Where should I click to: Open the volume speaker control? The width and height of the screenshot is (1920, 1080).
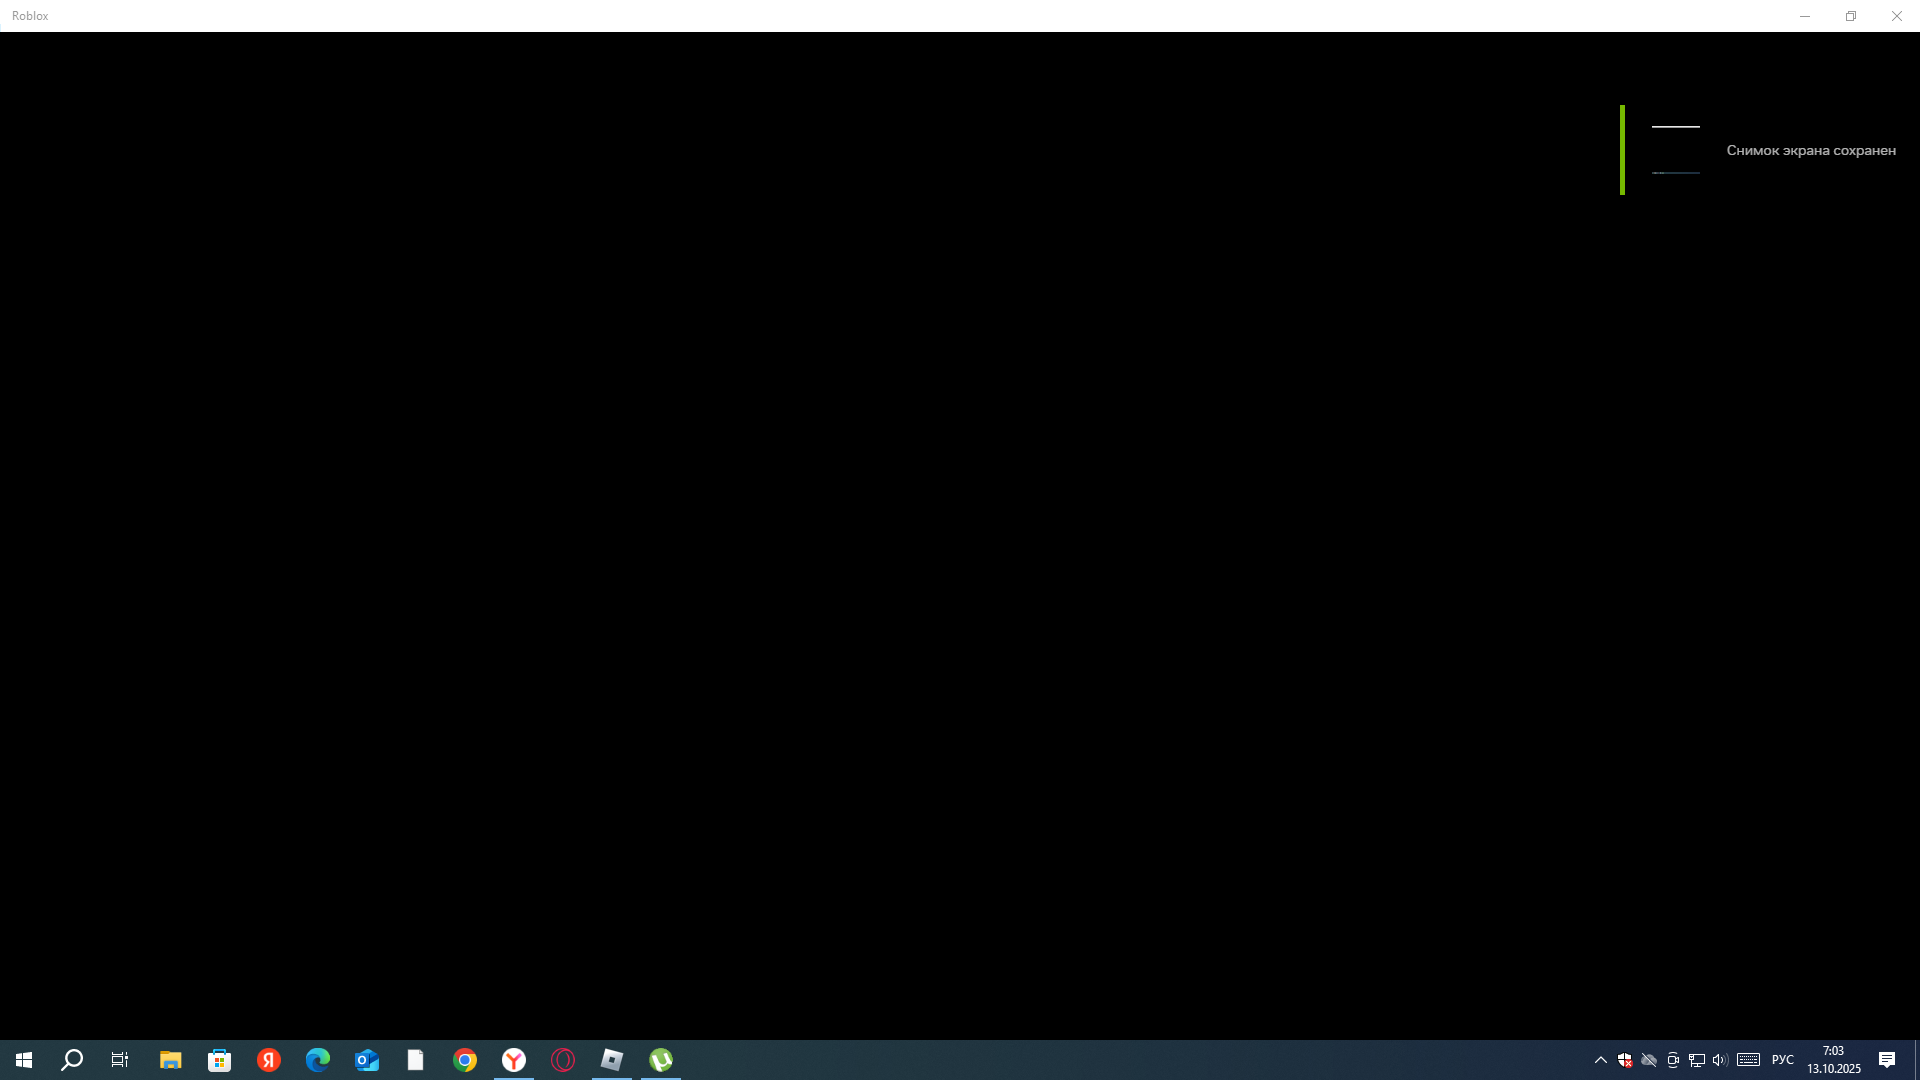[x=1720, y=1060]
